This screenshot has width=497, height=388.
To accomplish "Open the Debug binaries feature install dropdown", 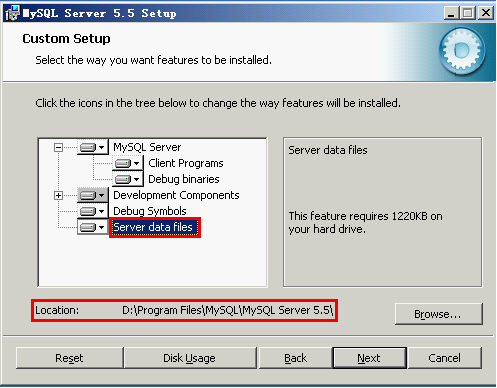I will pos(128,179).
